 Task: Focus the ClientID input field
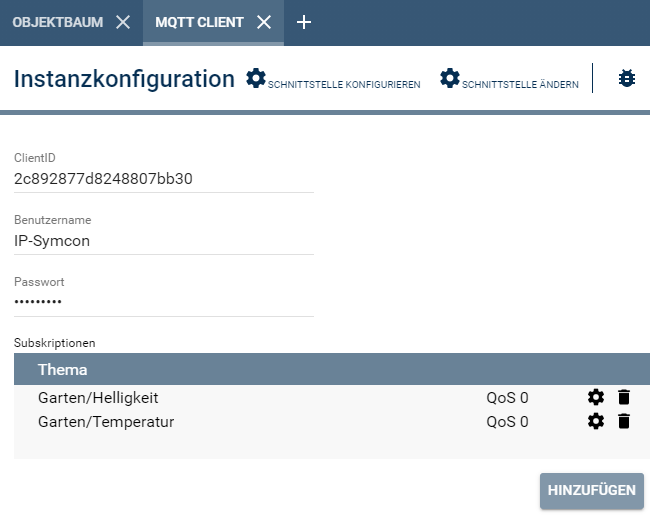point(164,179)
